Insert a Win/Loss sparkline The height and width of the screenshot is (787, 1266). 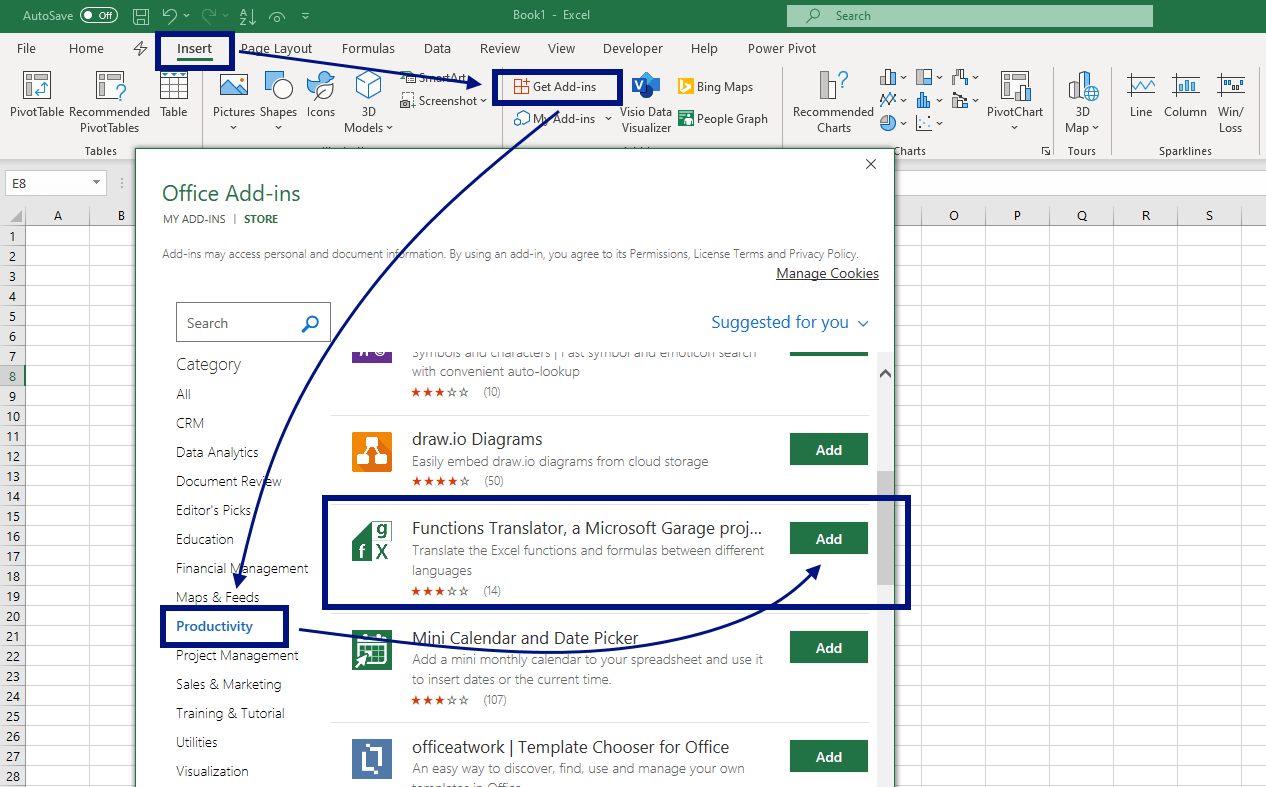click(1230, 100)
